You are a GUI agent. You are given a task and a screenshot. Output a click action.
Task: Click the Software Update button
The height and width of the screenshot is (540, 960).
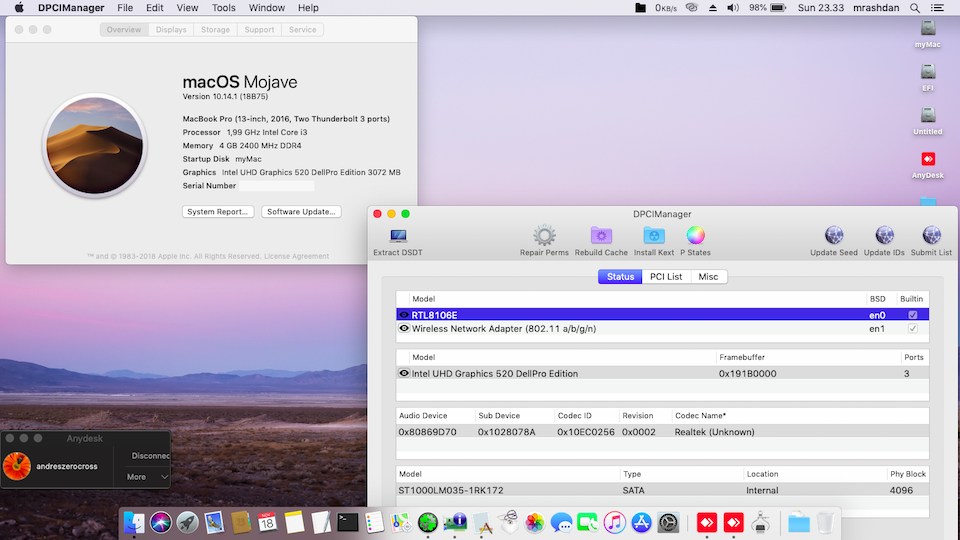pos(301,212)
